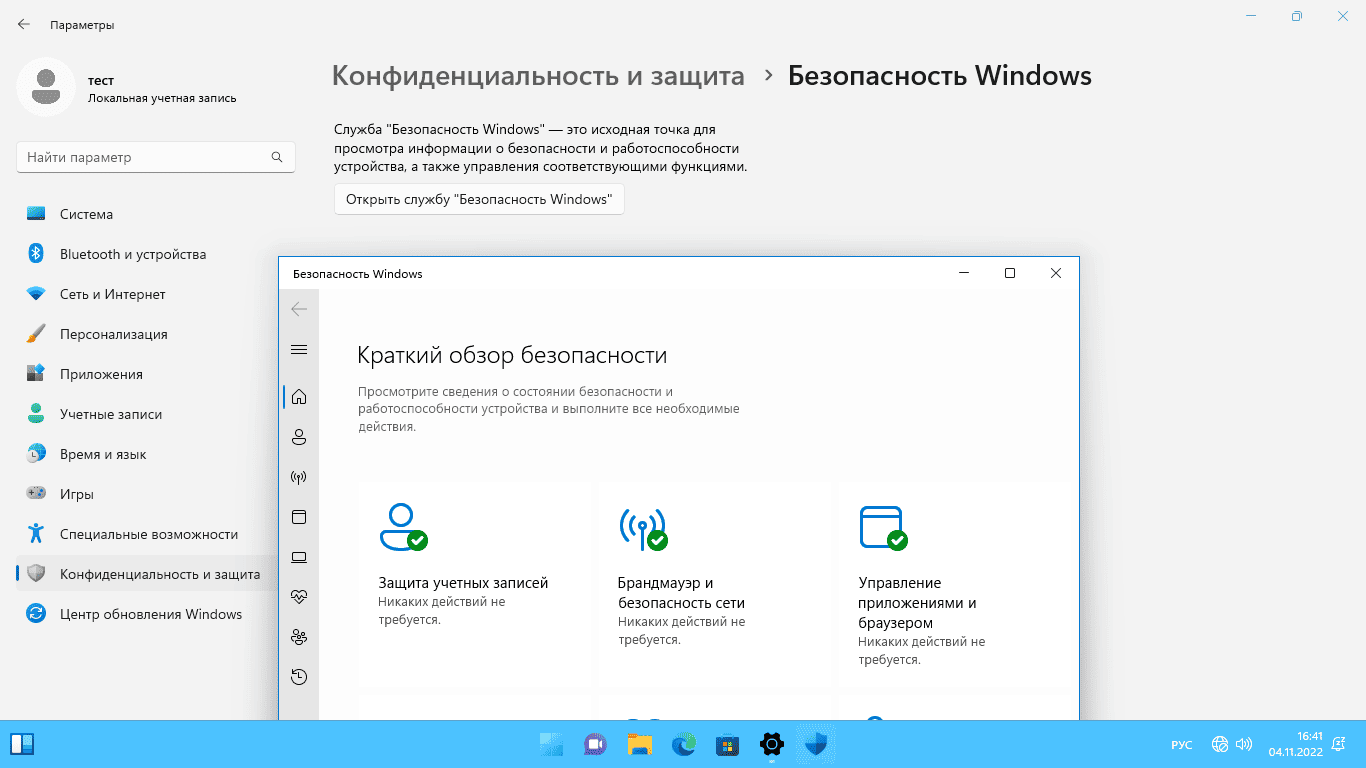
Task: Go back using the Settings window arrow
Action: coord(24,24)
